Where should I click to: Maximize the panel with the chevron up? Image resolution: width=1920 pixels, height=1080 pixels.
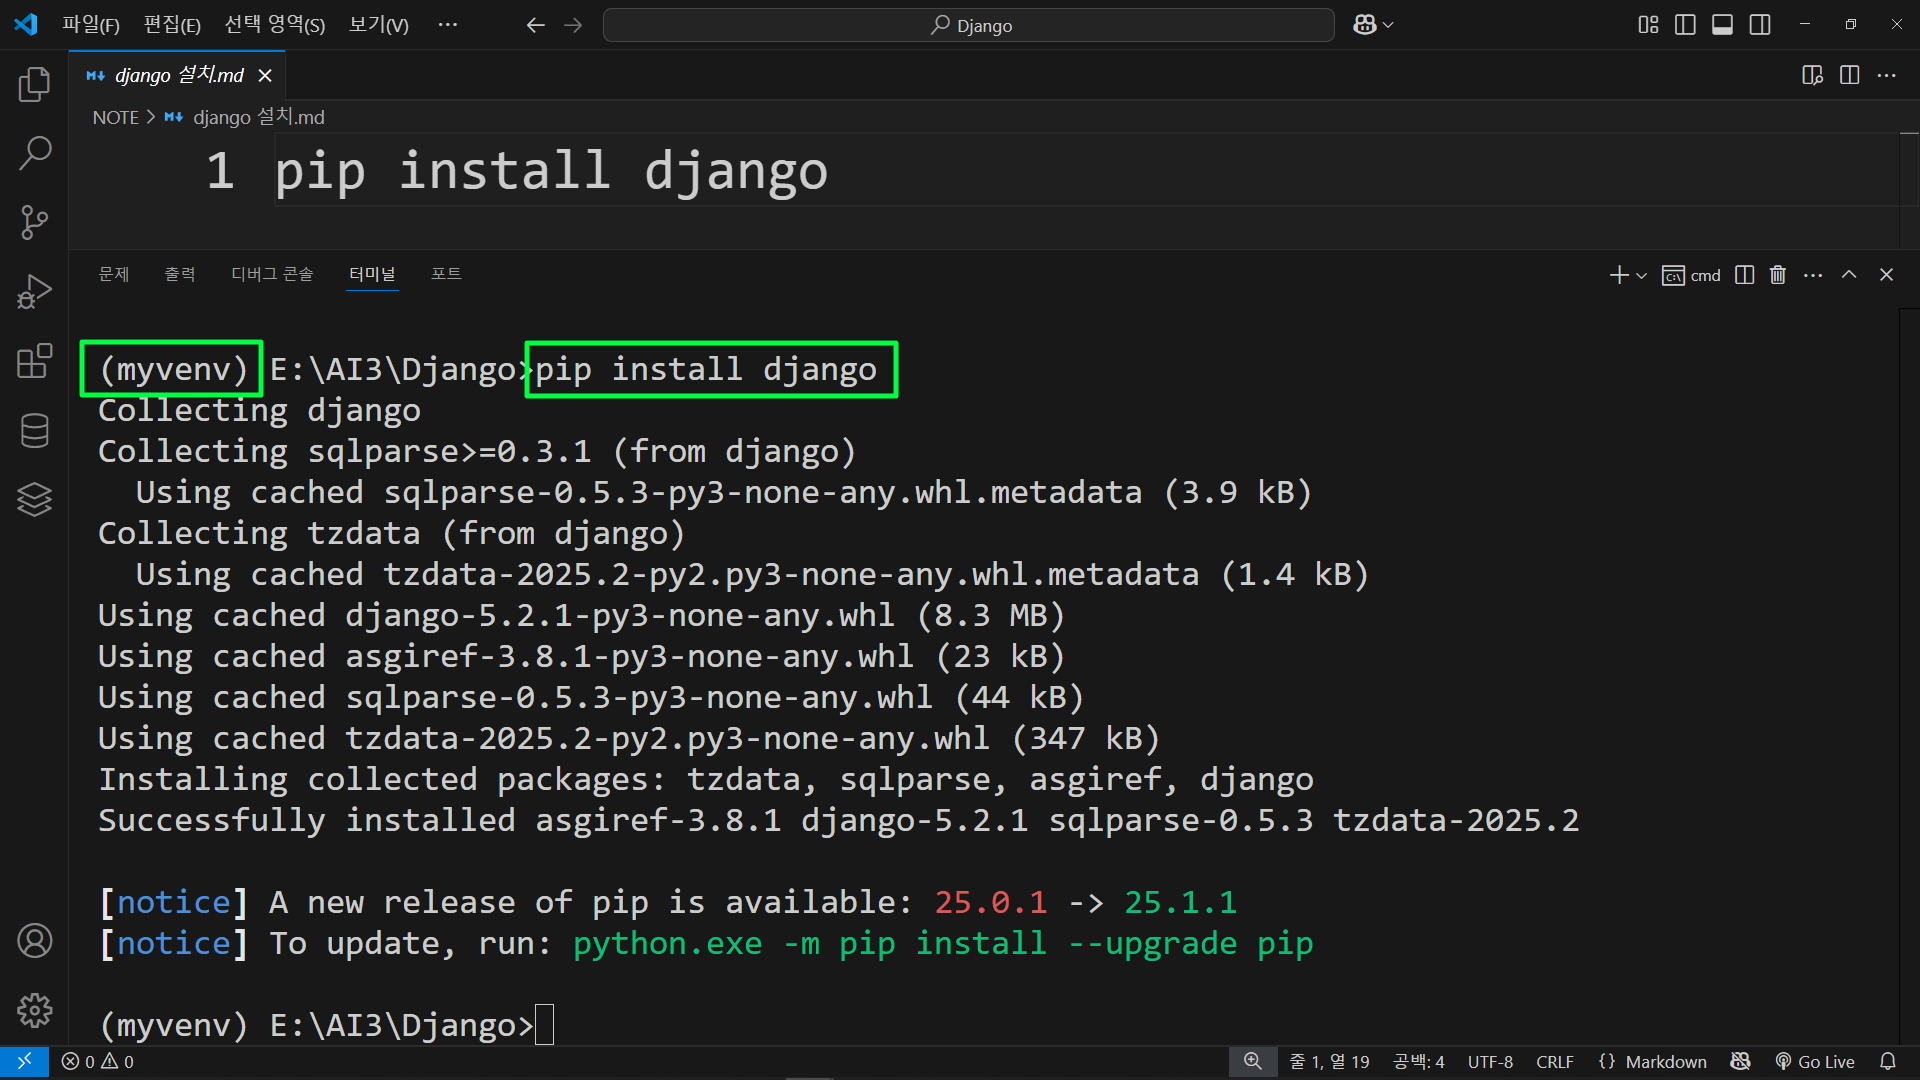pos(1849,275)
